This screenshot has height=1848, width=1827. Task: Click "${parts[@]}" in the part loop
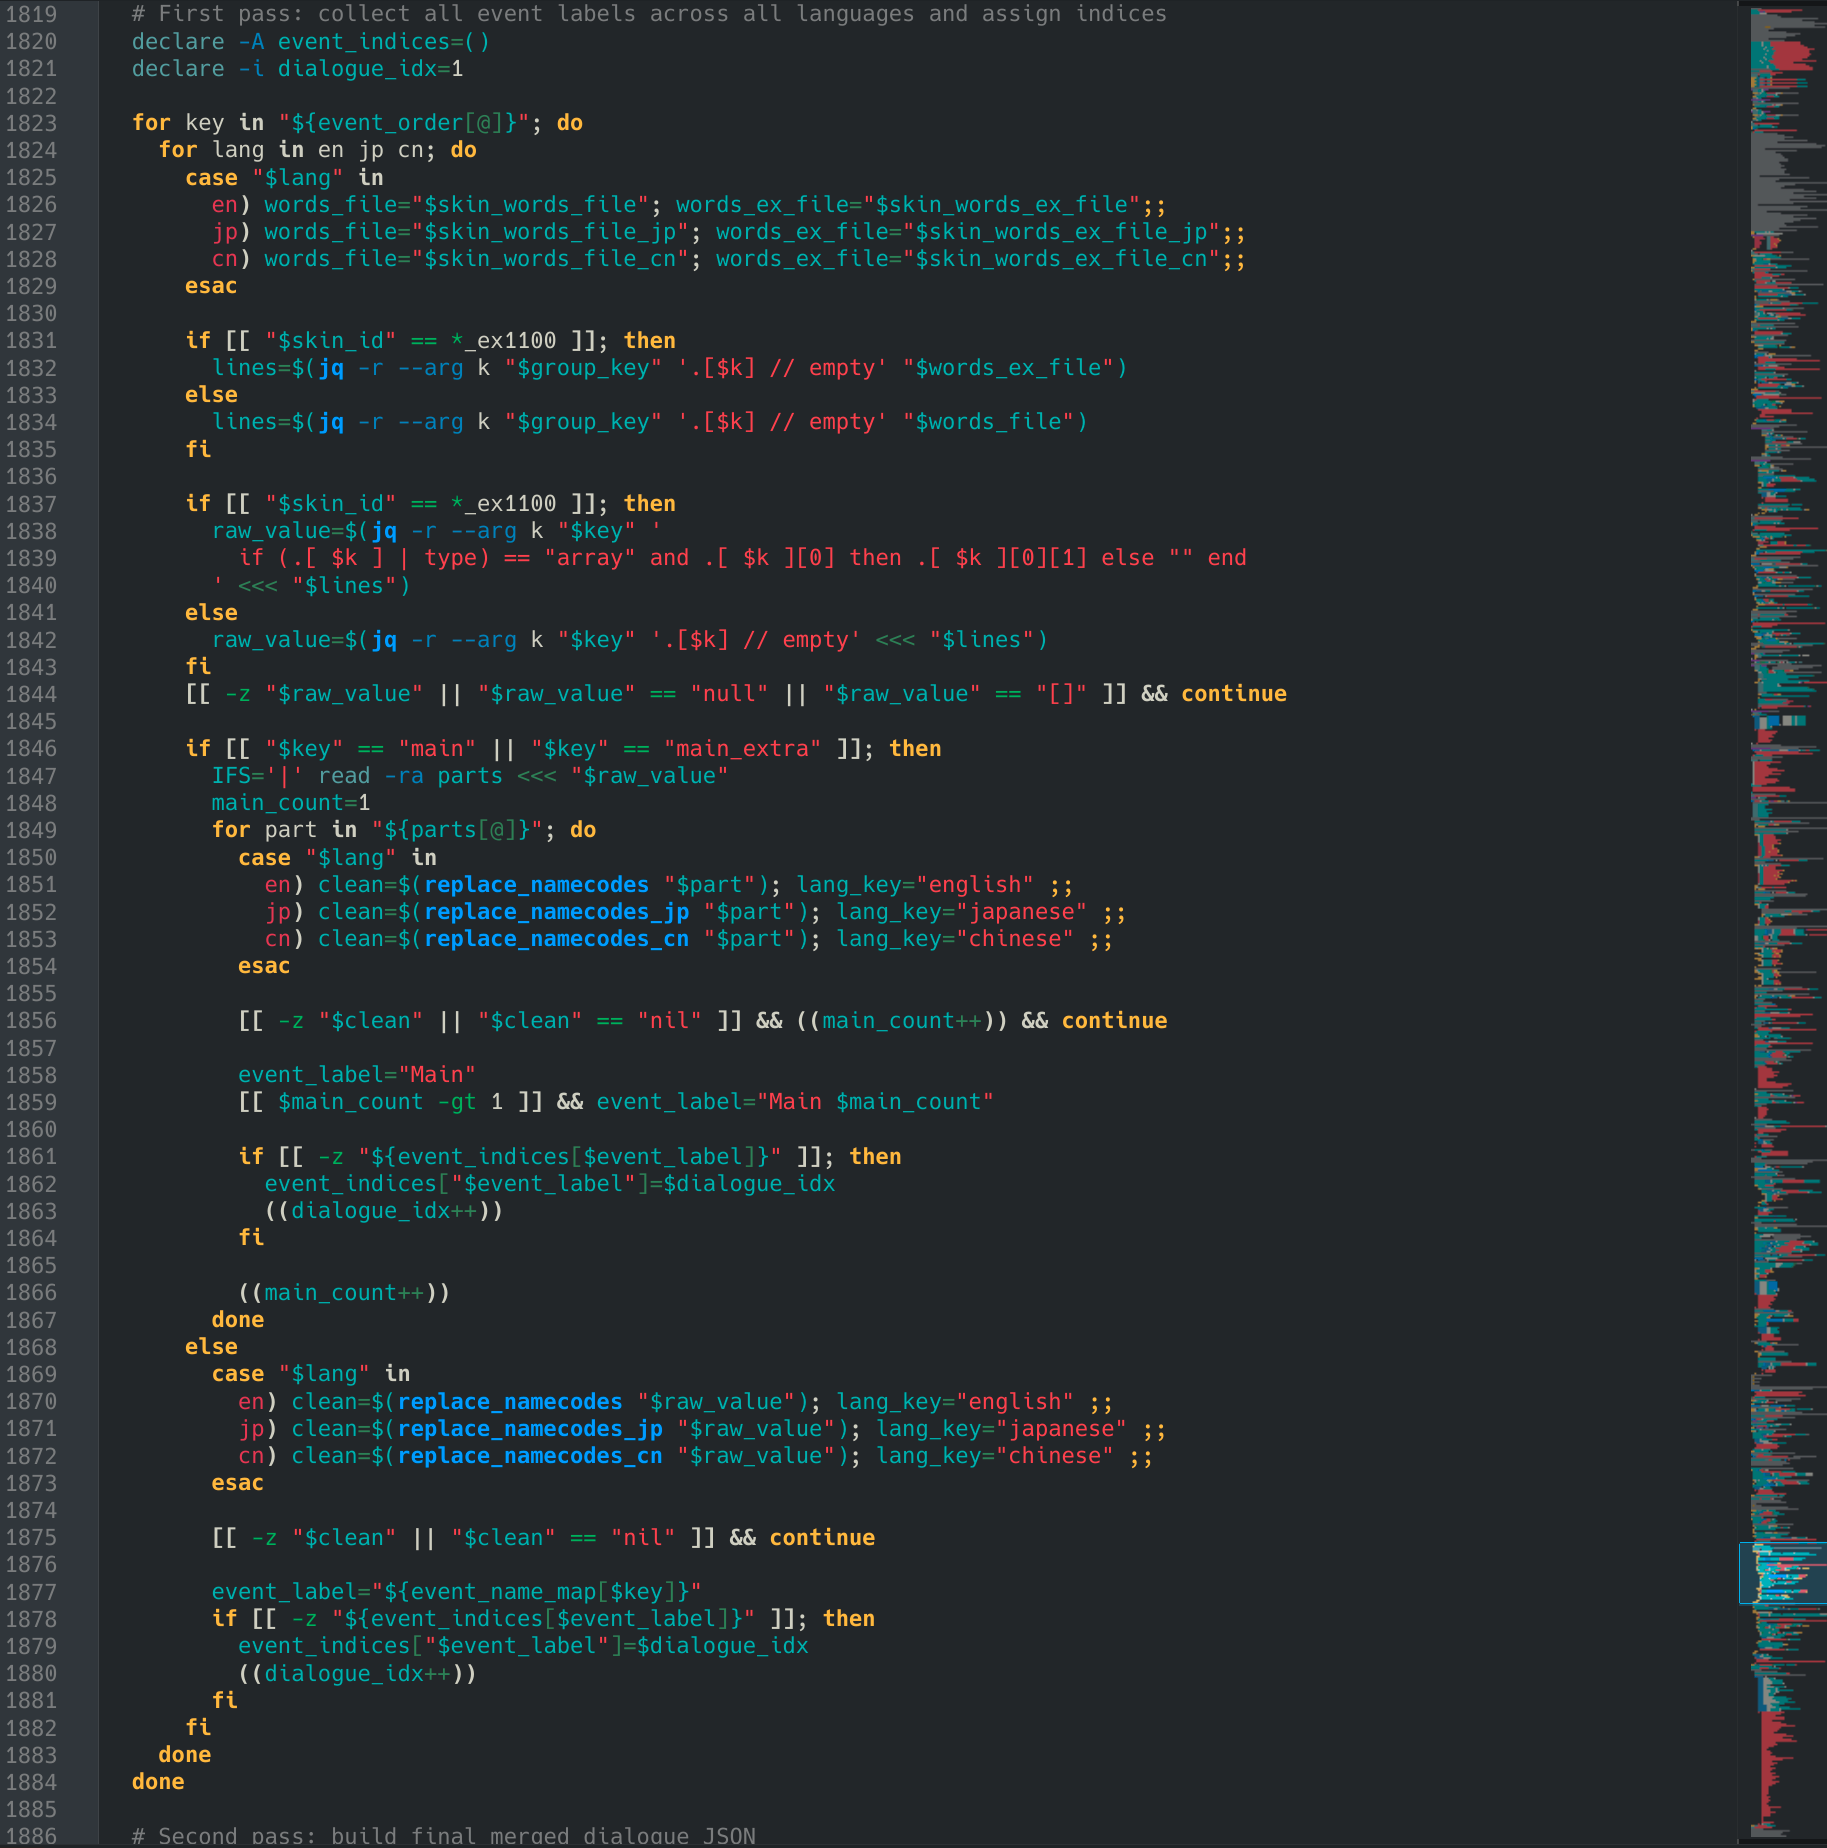pos(457,830)
